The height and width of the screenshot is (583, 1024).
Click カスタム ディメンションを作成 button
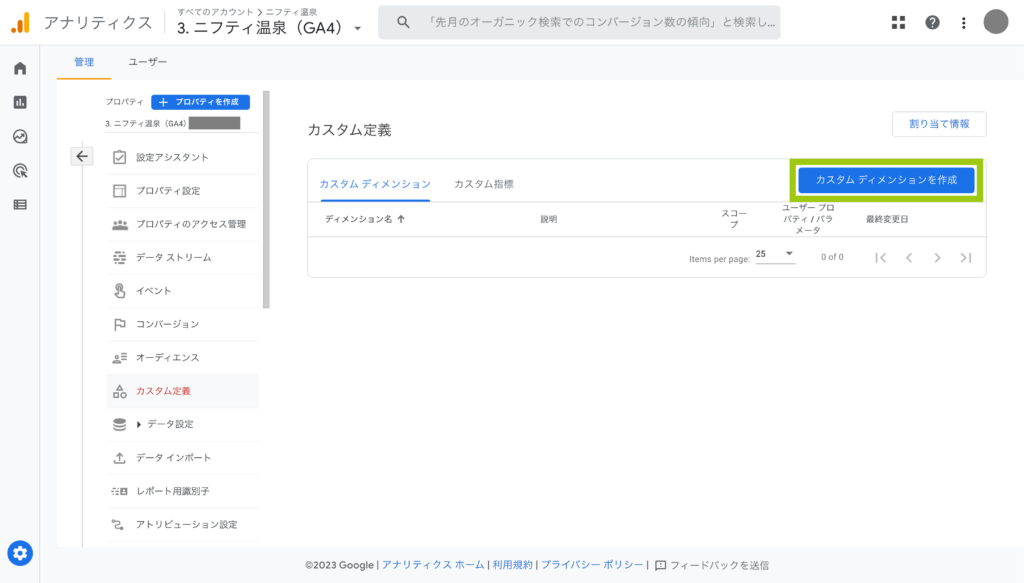(886, 180)
